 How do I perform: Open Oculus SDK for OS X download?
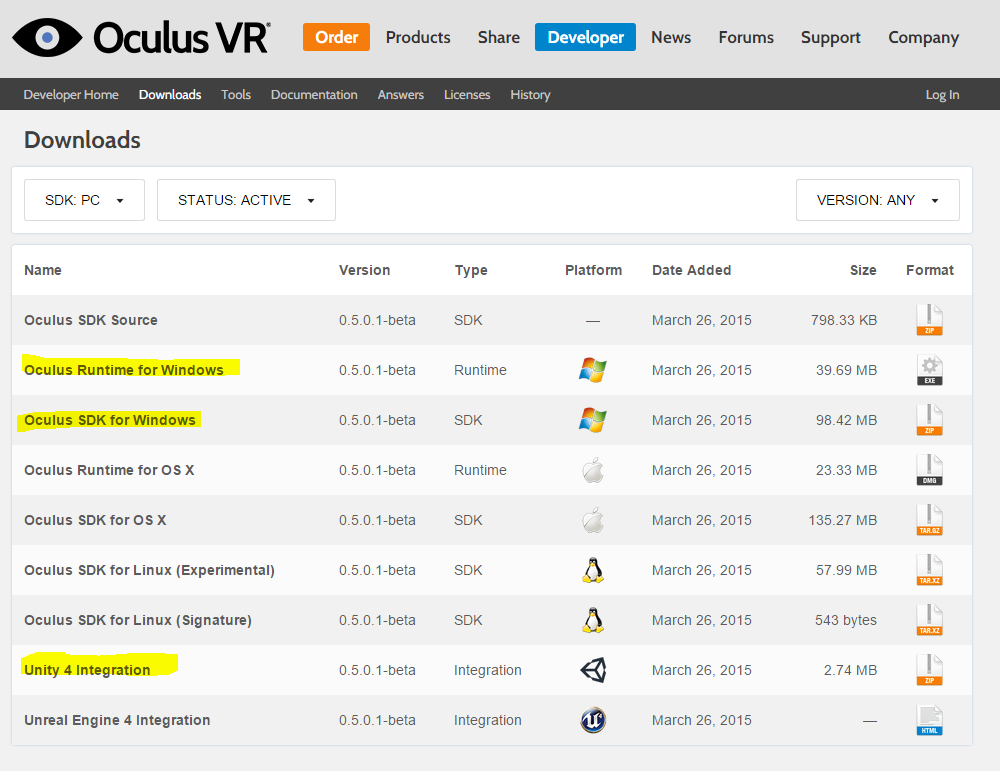[95, 520]
